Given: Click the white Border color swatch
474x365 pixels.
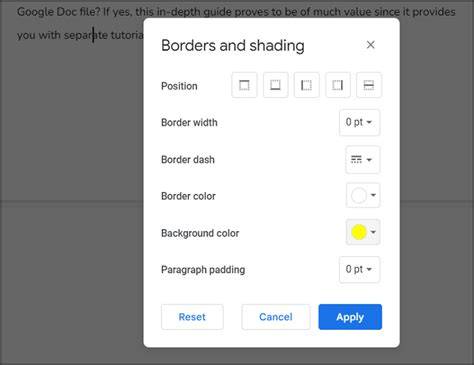Looking at the screenshot, I should (359, 196).
